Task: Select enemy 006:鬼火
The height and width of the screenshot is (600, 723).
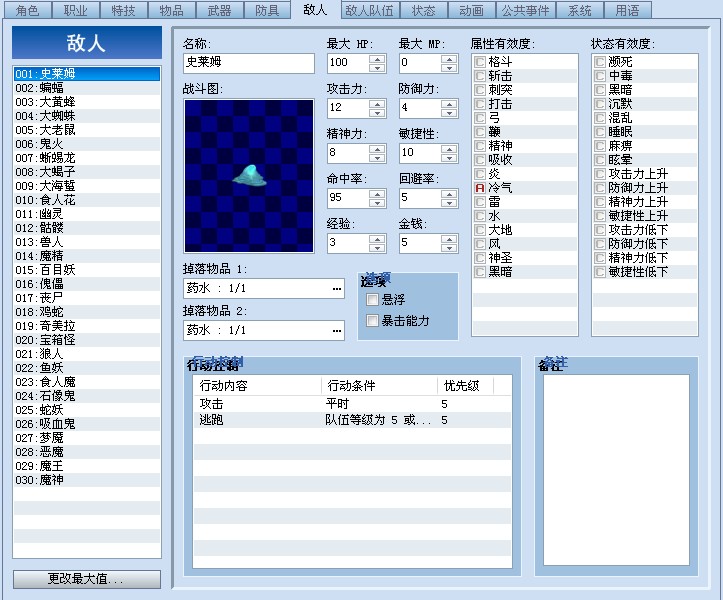Action: [x=87, y=144]
